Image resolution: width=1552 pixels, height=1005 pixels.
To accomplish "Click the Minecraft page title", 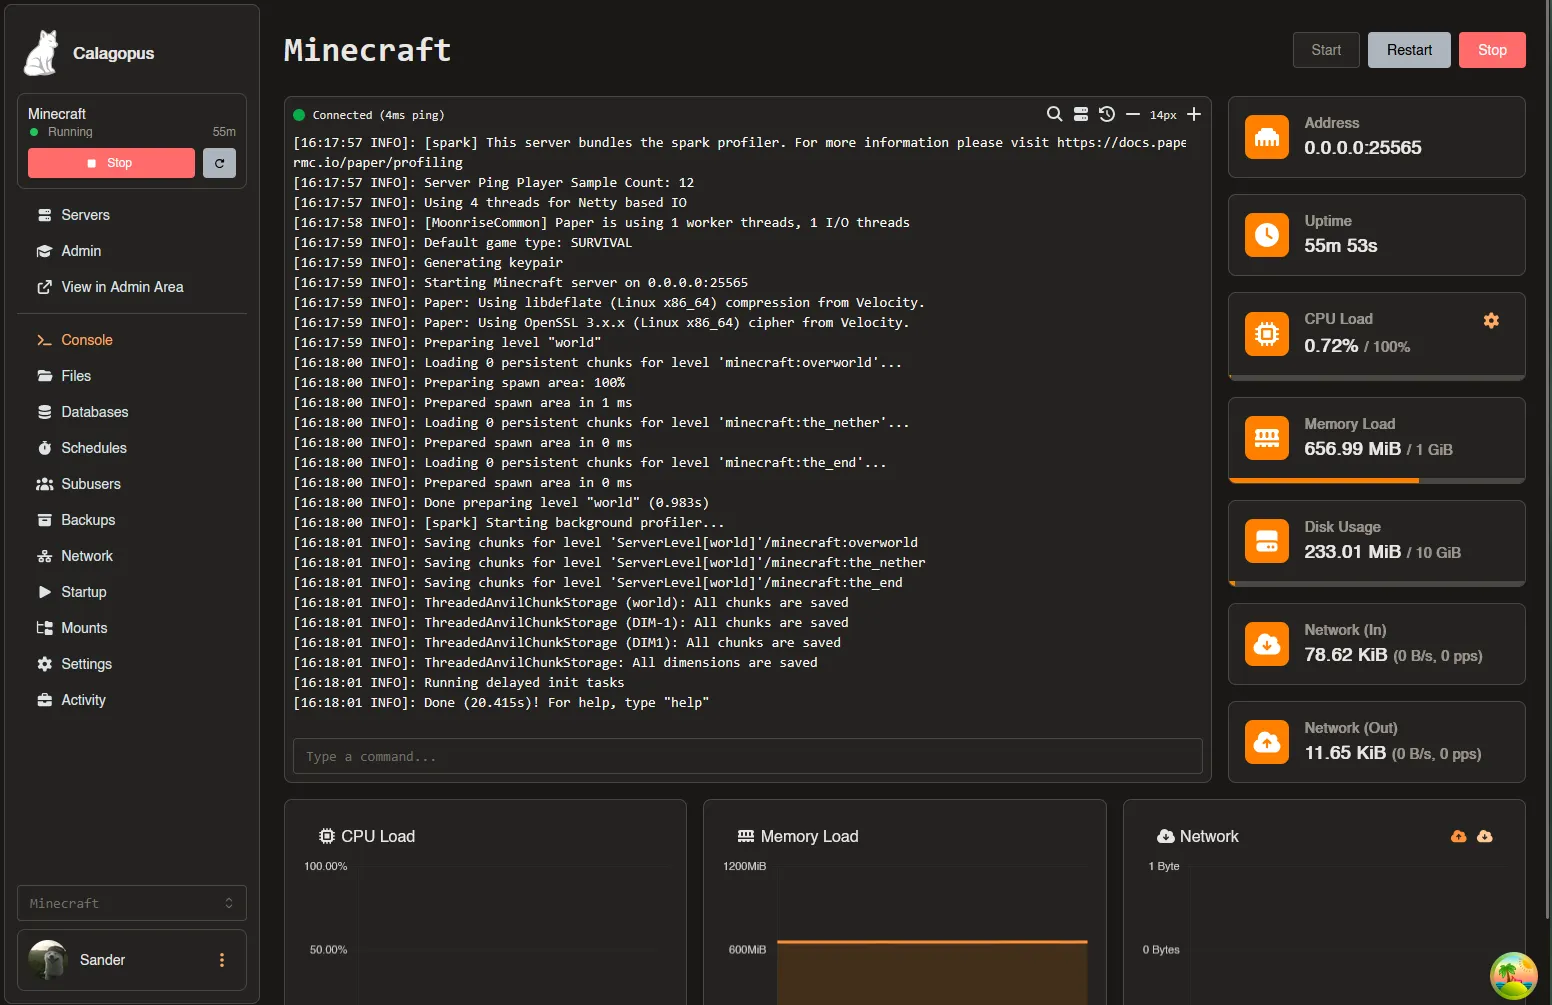I will point(367,50).
